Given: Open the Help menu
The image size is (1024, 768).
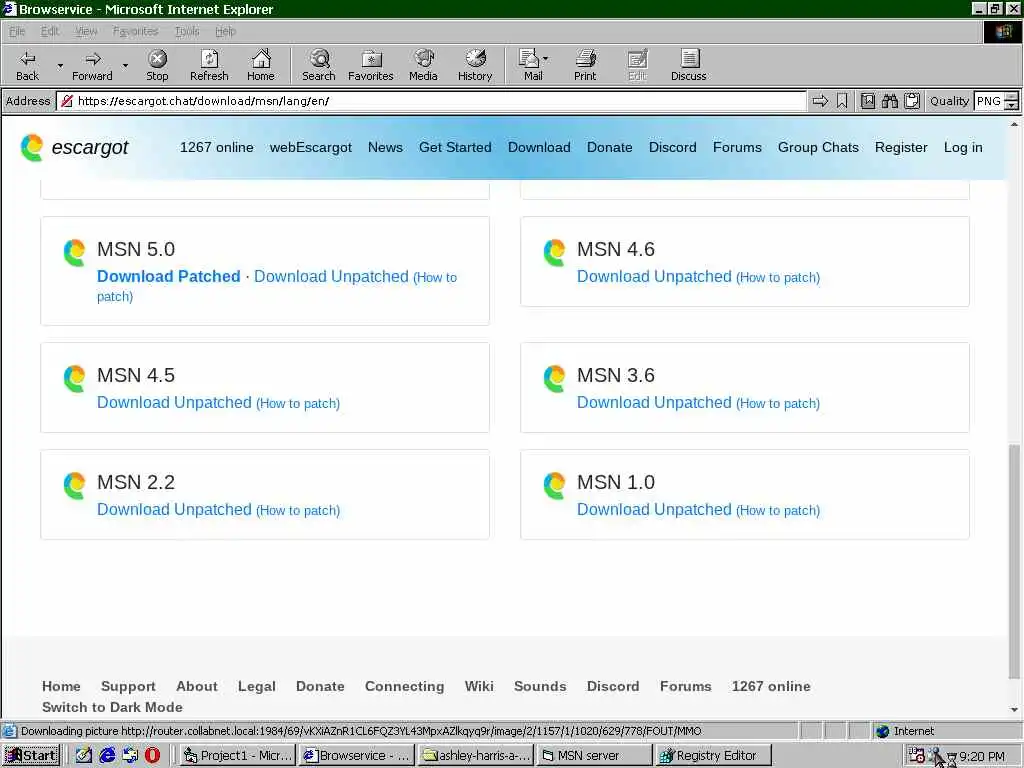Looking at the screenshot, I should (x=225, y=31).
